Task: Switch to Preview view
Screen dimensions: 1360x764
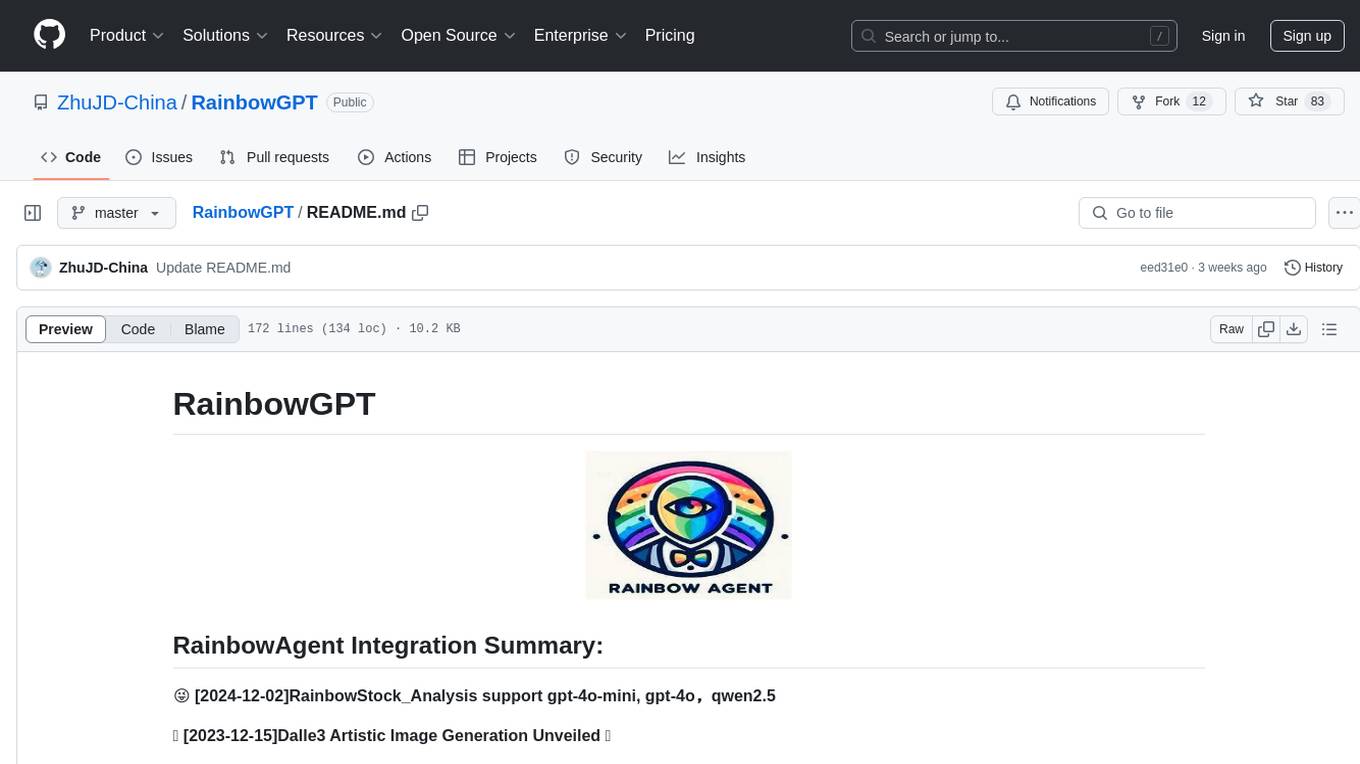Action: pyautogui.click(x=66, y=329)
